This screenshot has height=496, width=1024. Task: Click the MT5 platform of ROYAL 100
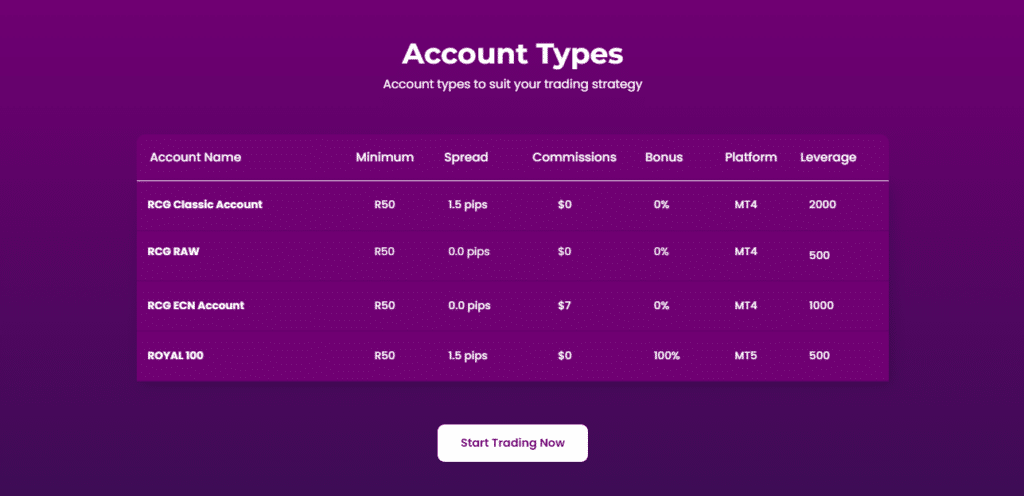click(x=746, y=356)
